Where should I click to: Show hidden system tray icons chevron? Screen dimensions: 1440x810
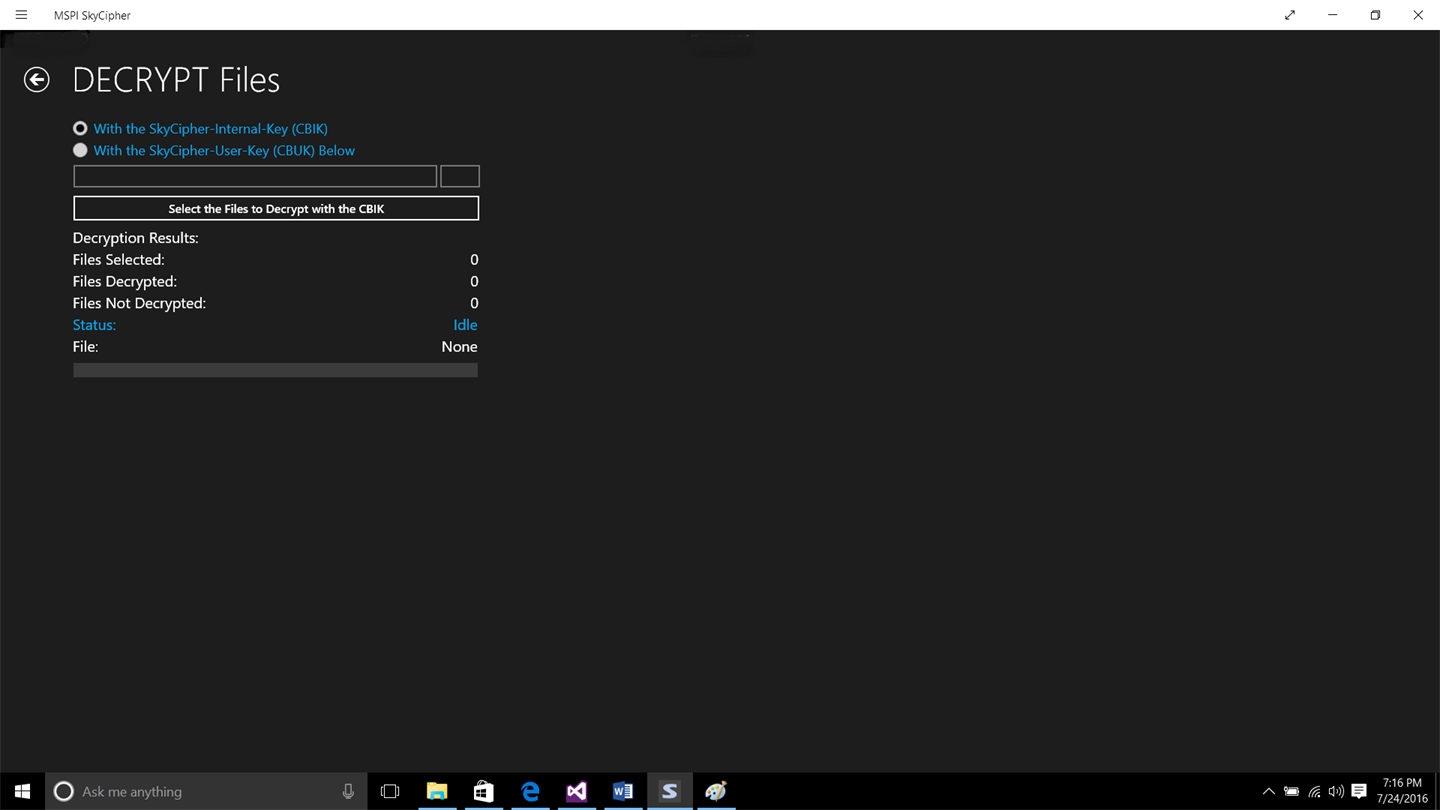coord(1268,791)
